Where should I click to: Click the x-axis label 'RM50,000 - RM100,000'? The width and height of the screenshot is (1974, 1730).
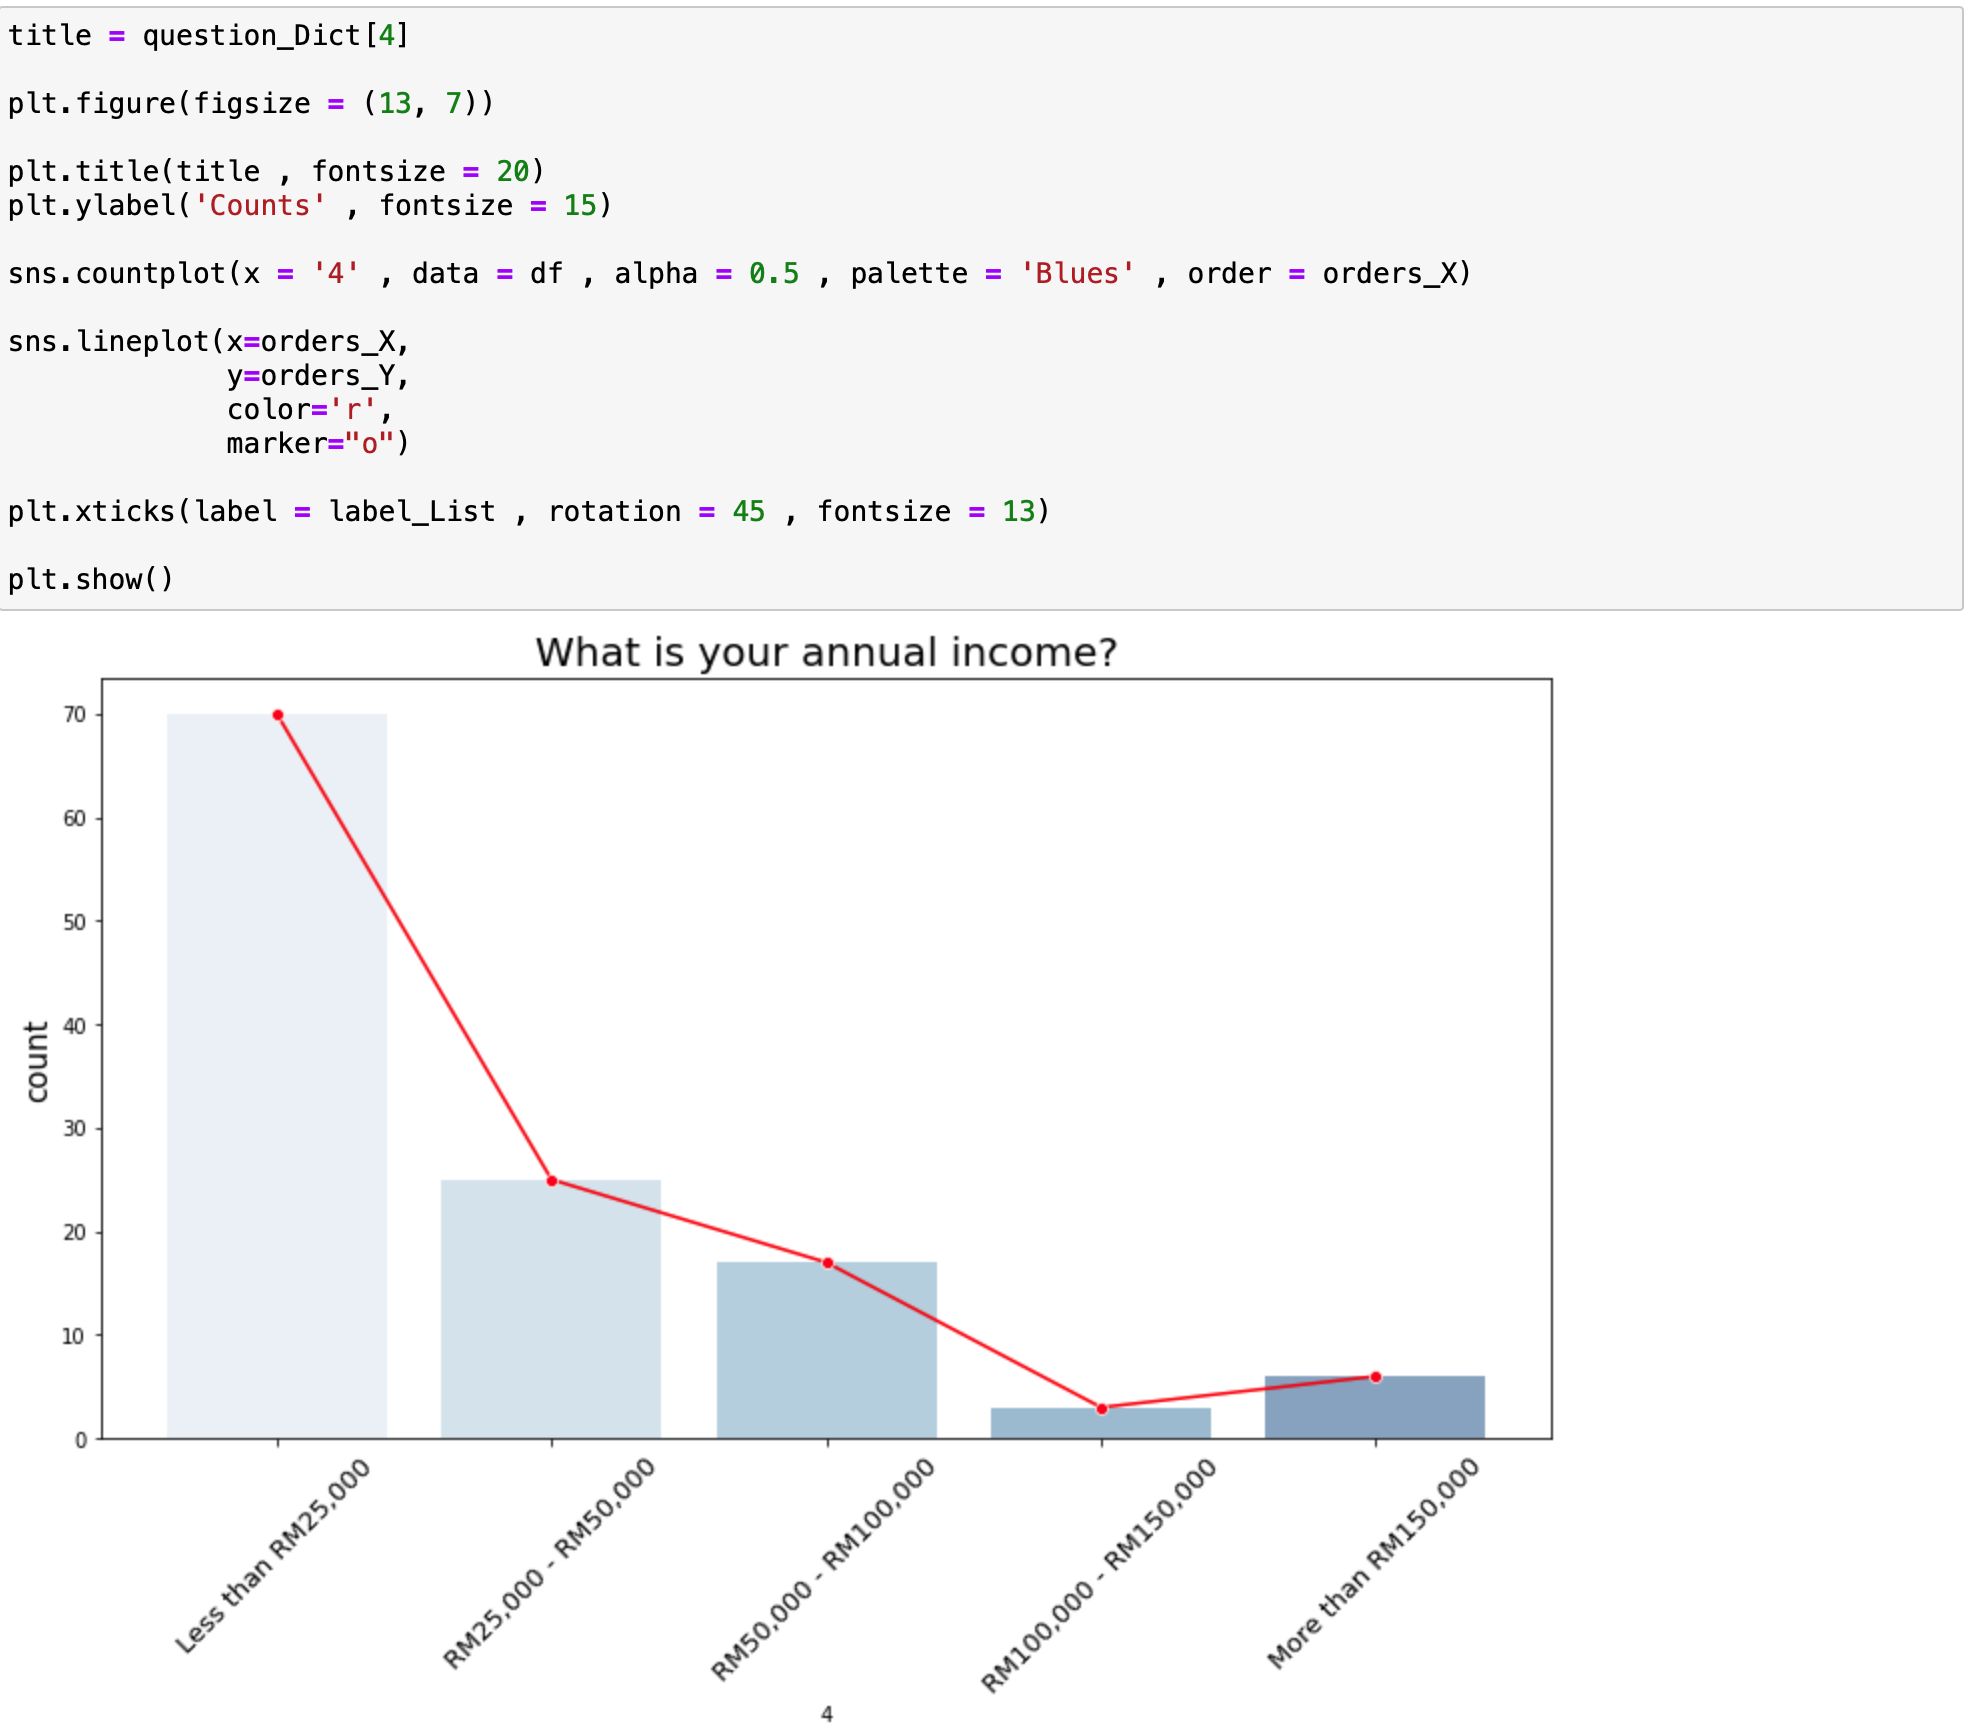823,1568
